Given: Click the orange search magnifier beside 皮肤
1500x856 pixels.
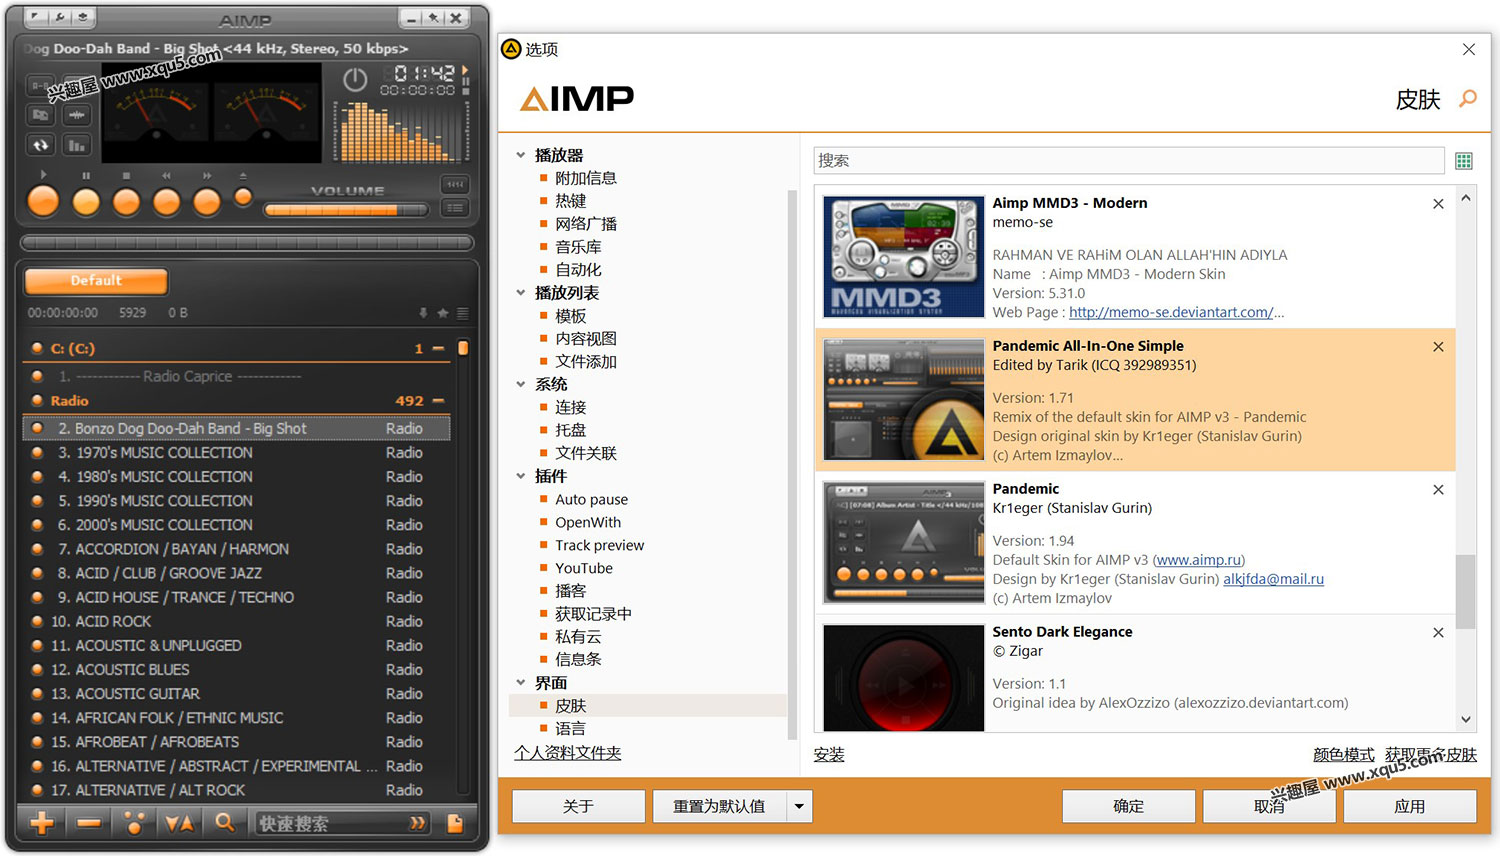Looking at the screenshot, I should tap(1468, 98).
